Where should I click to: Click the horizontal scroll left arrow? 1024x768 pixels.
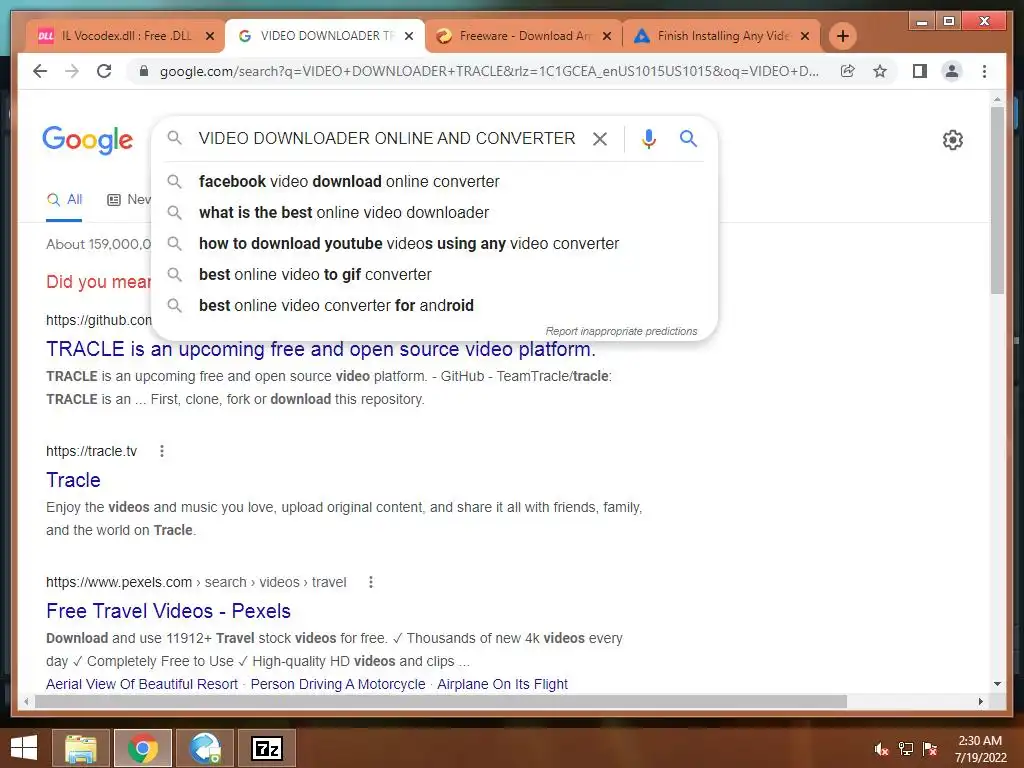(26, 701)
